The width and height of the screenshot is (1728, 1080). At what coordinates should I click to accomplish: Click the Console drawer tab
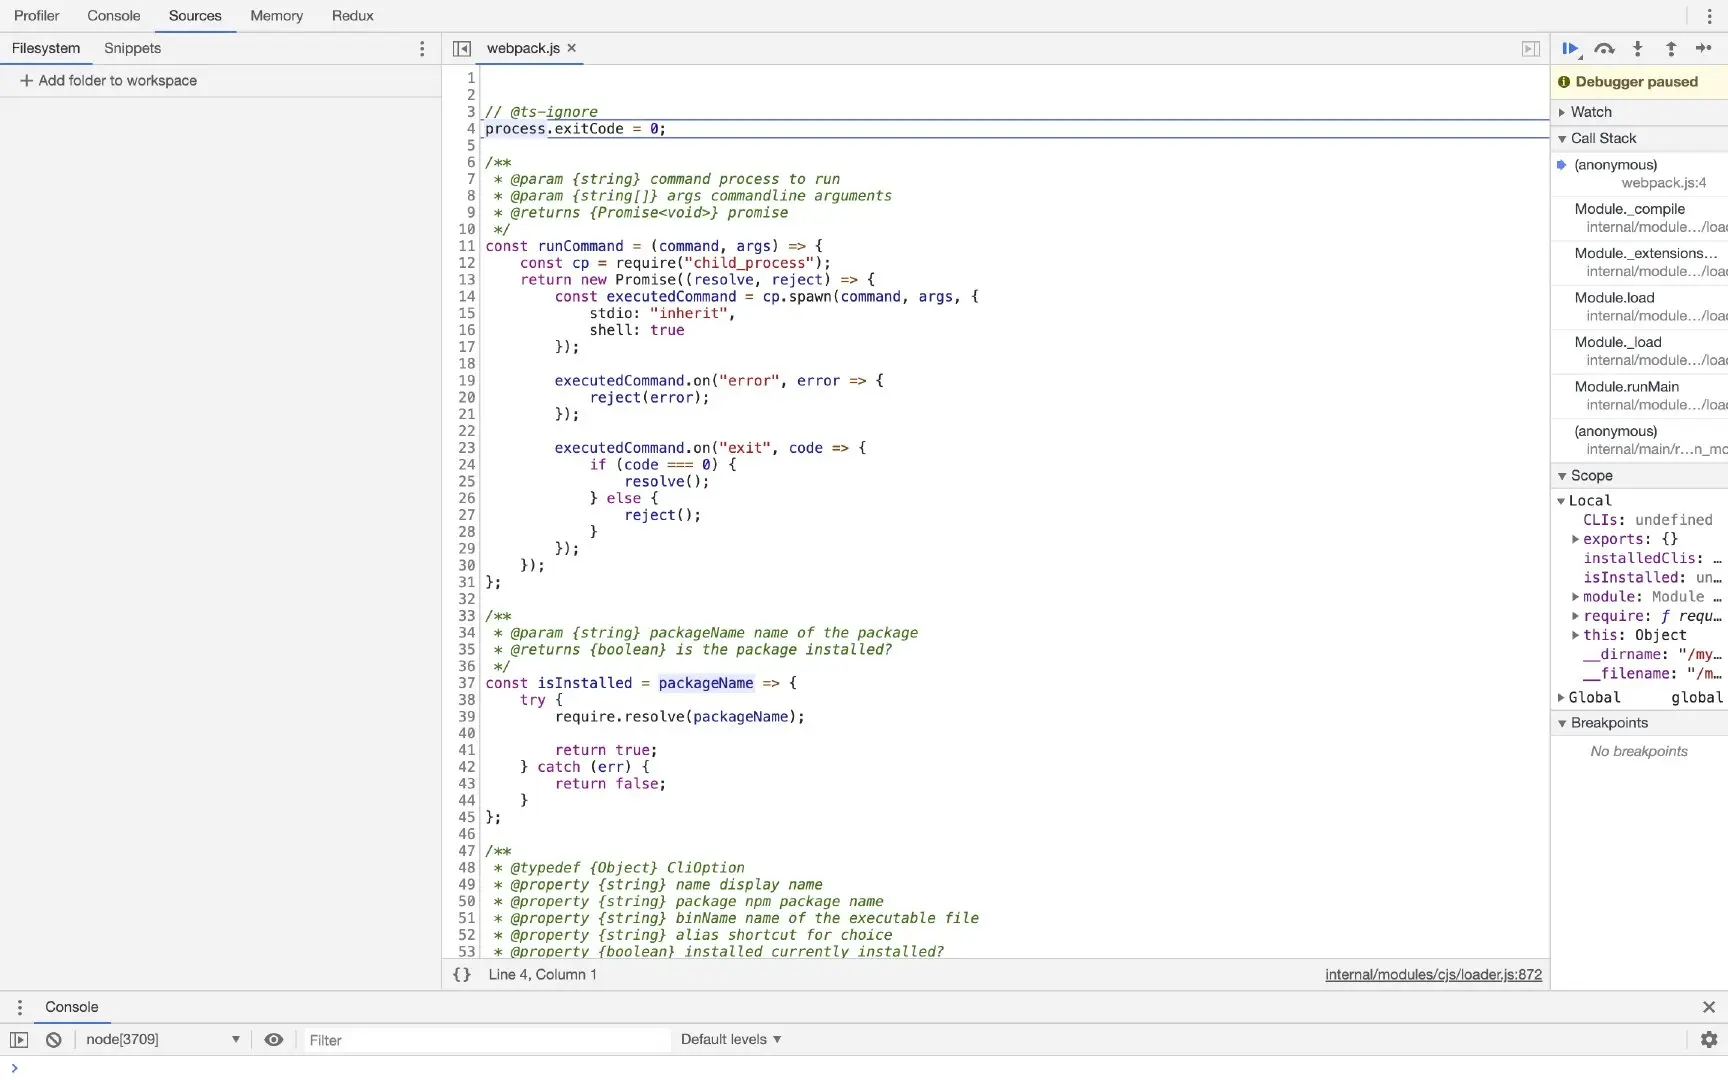(71, 1007)
